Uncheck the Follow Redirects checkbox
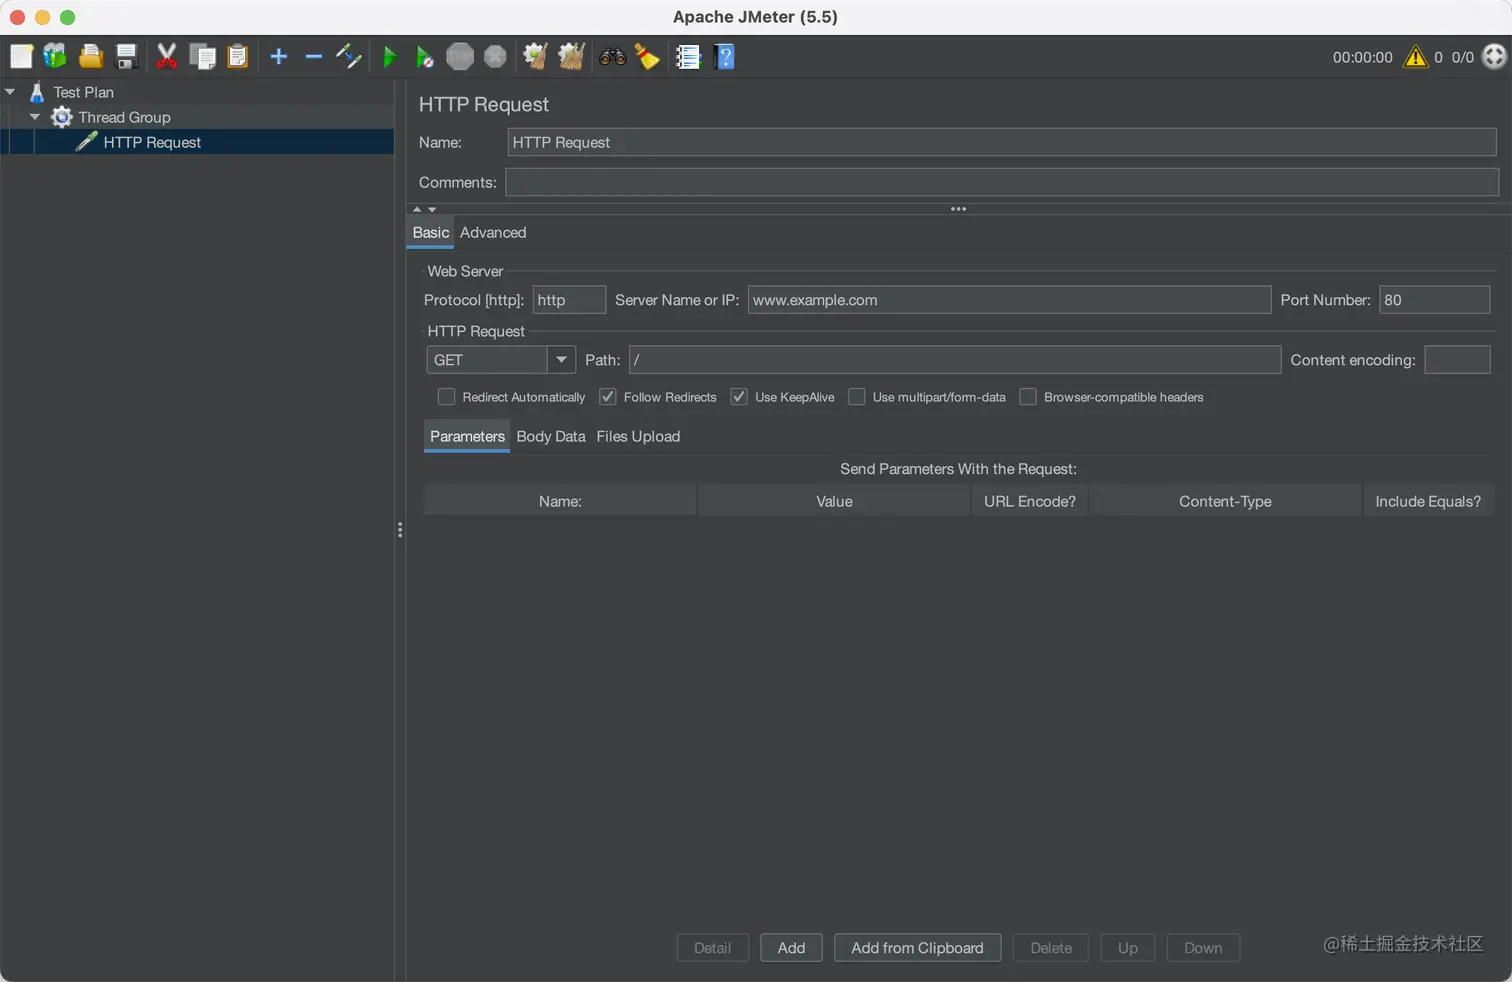 (608, 397)
